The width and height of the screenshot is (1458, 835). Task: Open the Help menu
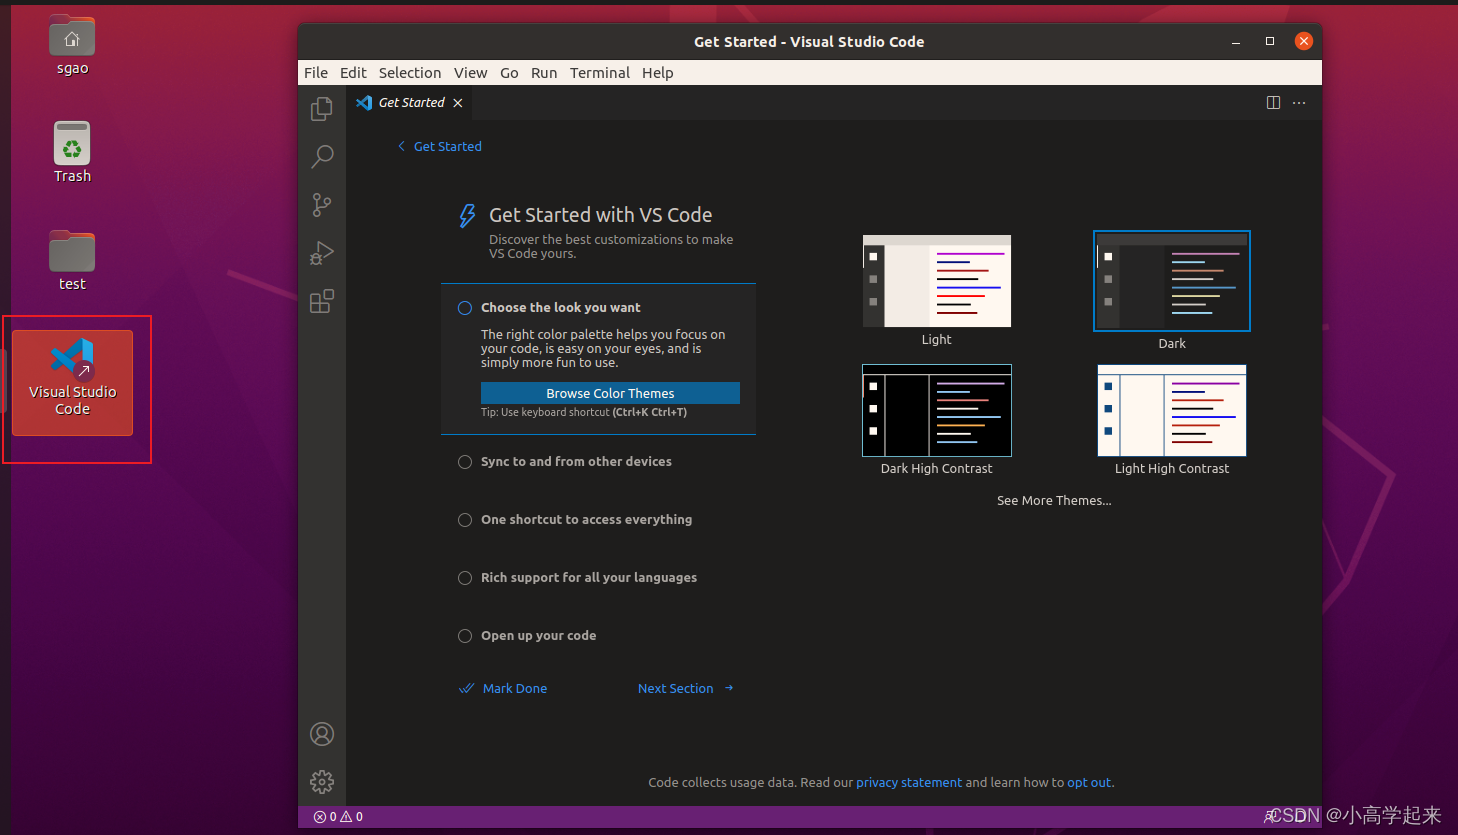[657, 73]
